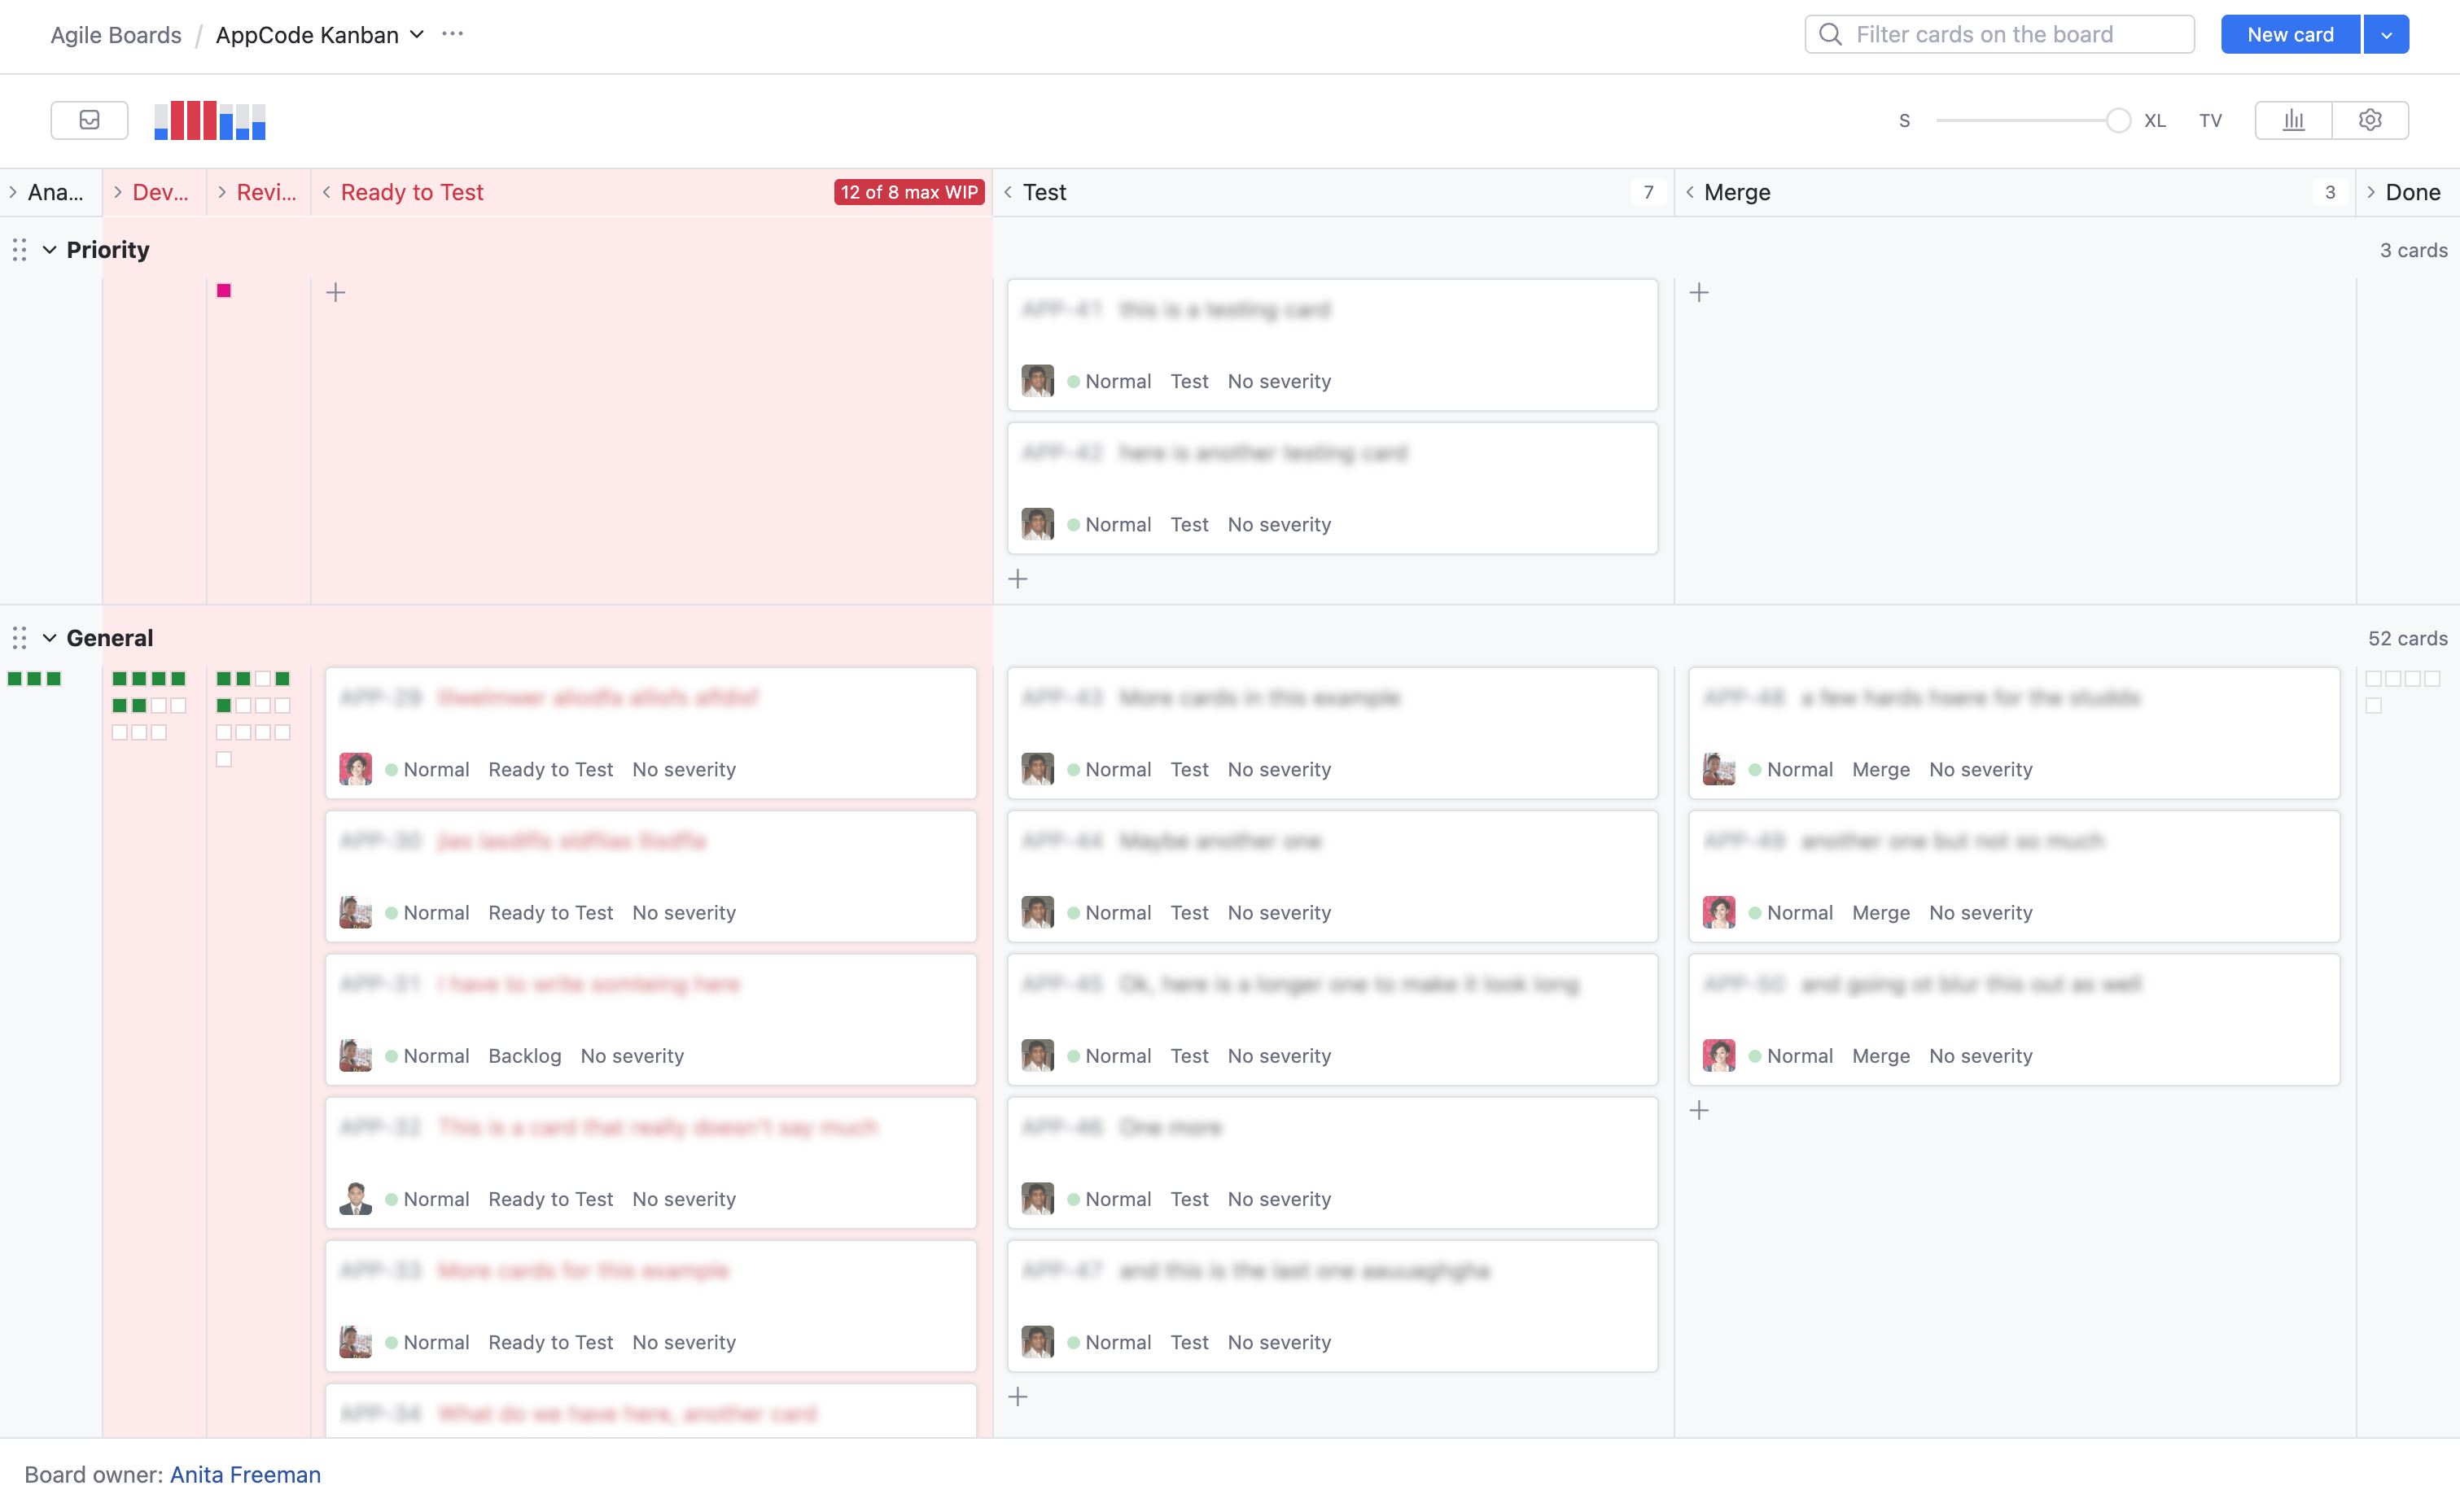Add card in Priority Merge column
Viewport: 2460px width, 1512px height.
tap(1699, 293)
